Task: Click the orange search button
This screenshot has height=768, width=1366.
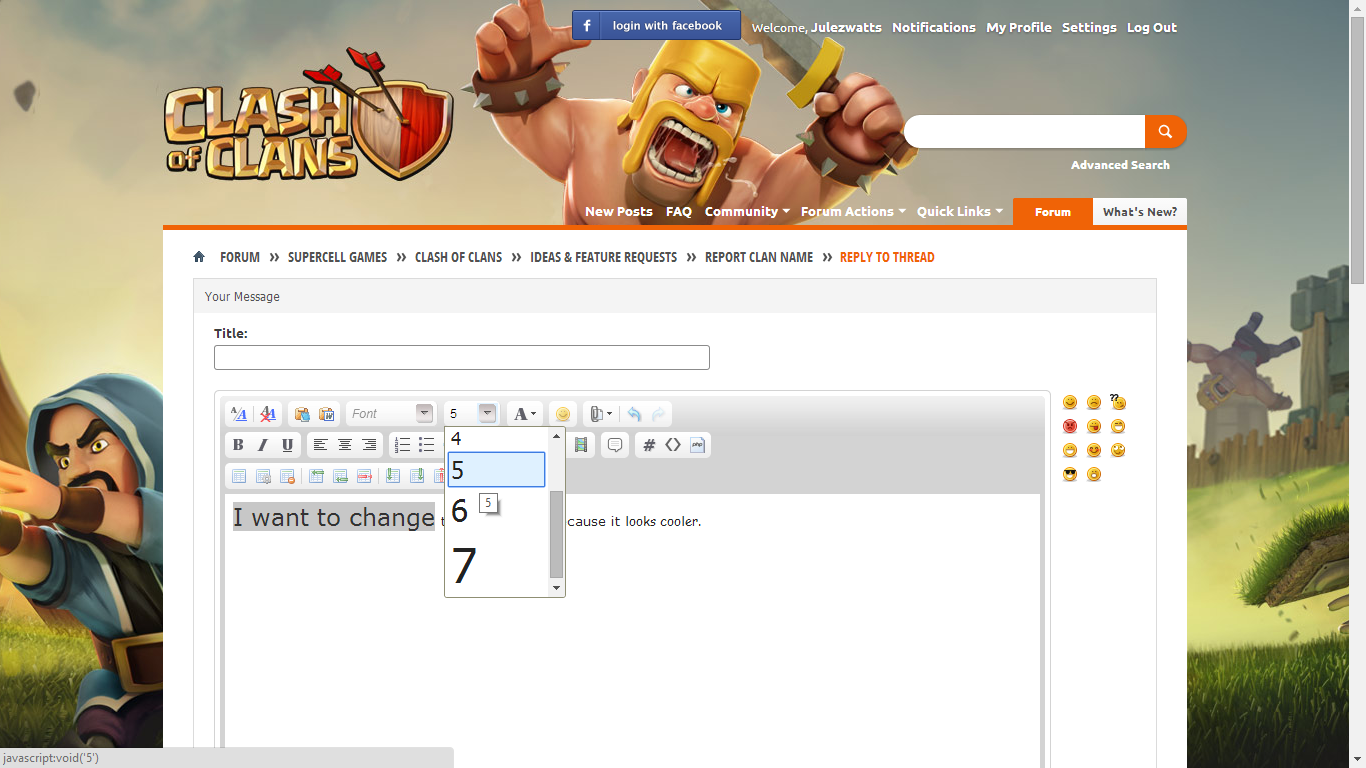Action: click(x=1165, y=131)
